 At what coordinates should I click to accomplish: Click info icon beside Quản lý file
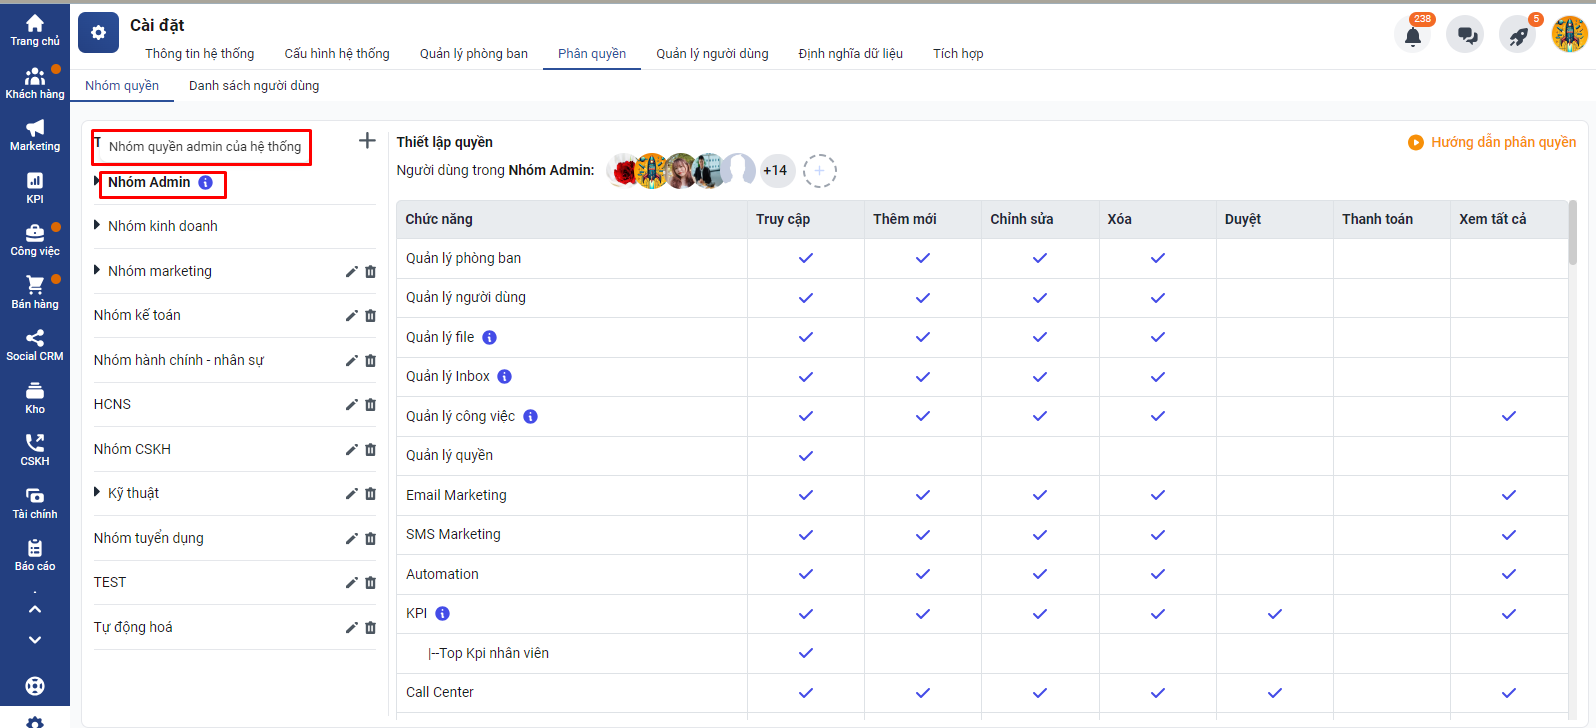[490, 338]
